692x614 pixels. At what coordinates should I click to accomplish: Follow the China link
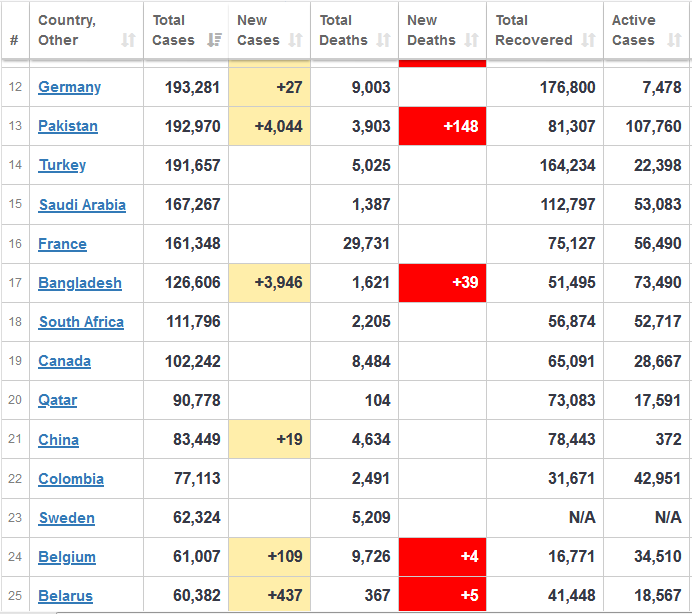pos(59,440)
